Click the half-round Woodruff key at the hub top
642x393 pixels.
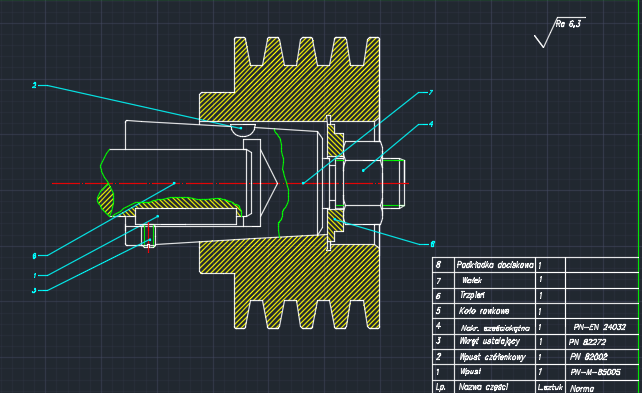[x=243, y=130]
